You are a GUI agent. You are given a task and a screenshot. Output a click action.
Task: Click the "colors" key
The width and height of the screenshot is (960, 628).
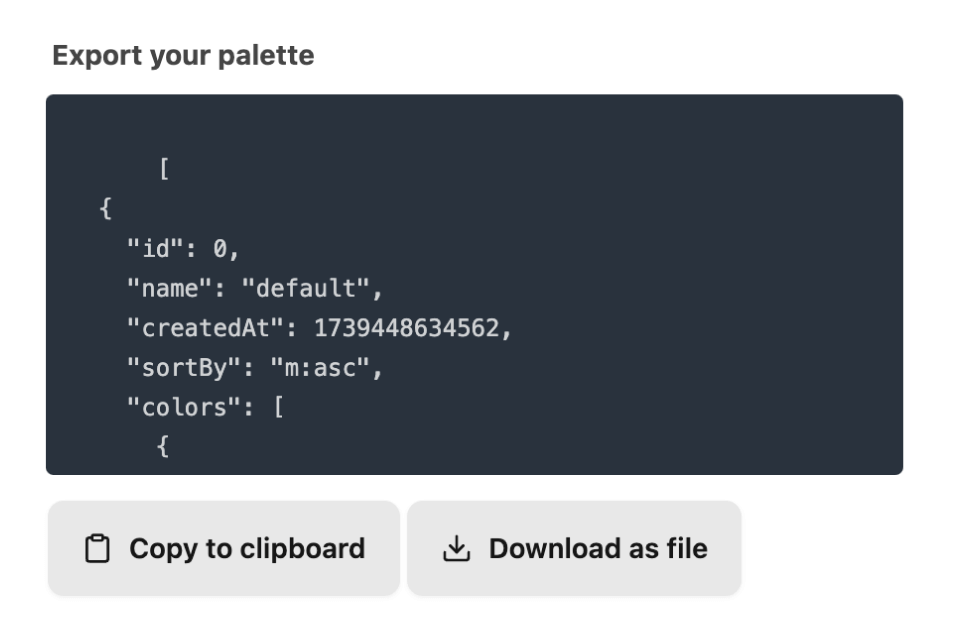(x=184, y=407)
